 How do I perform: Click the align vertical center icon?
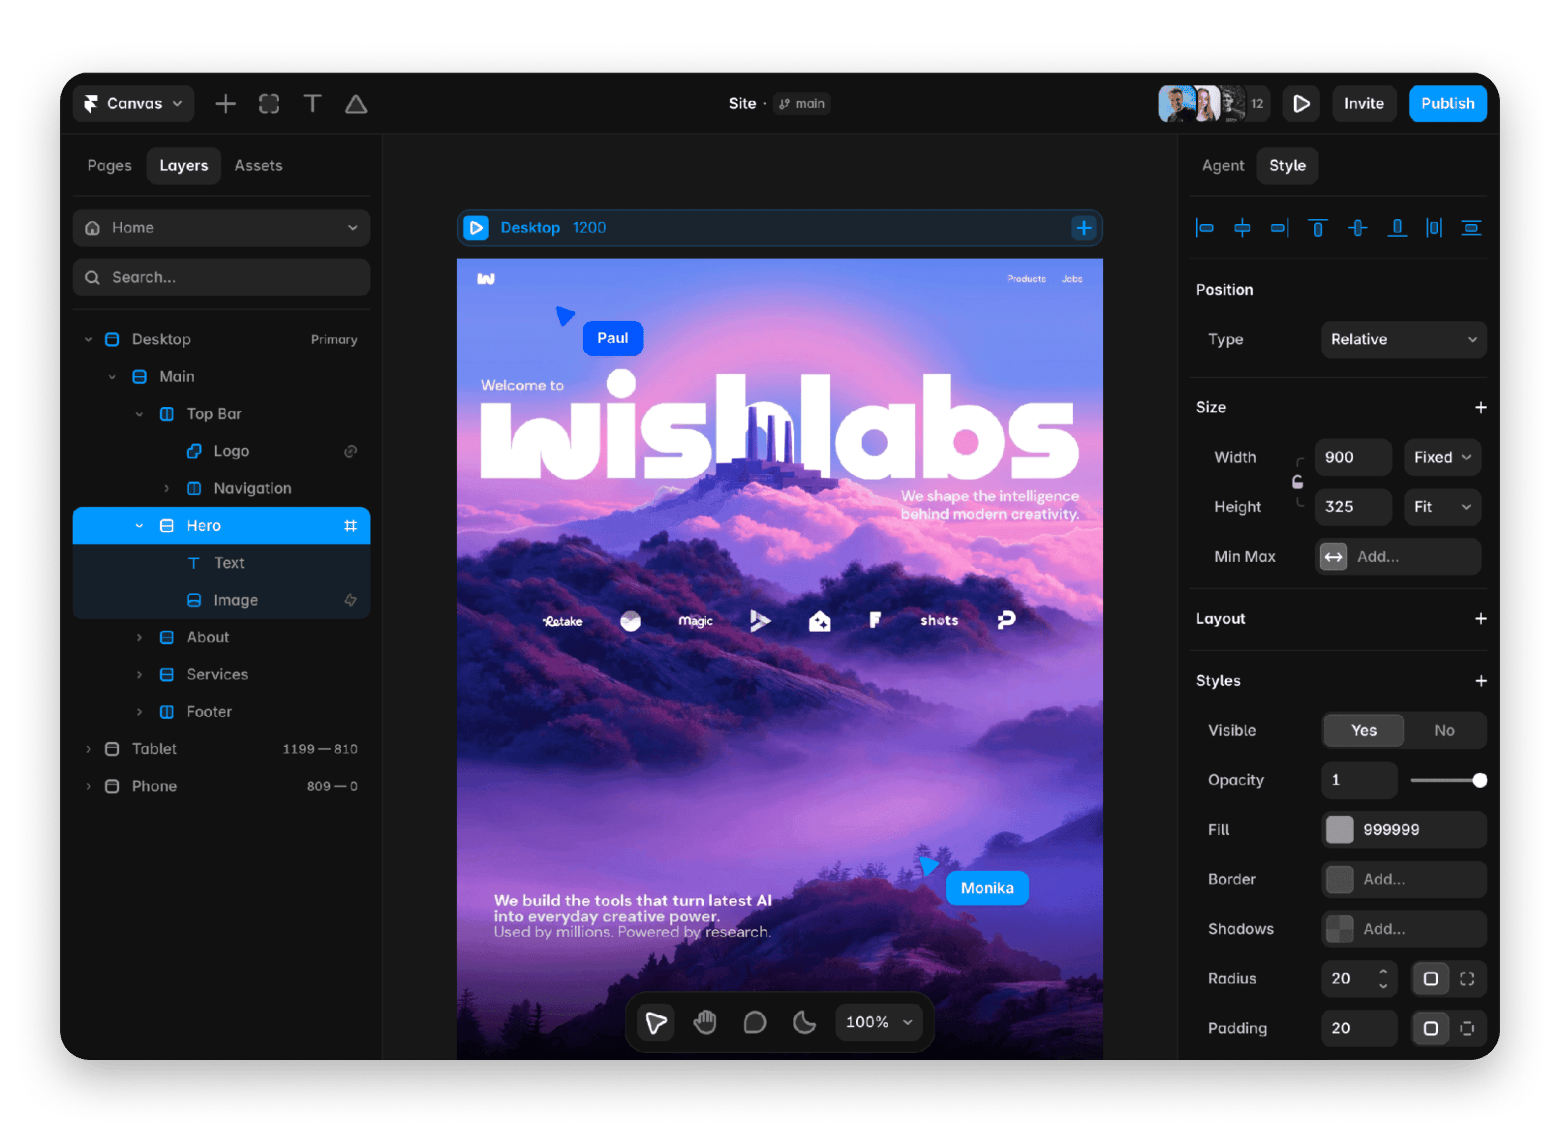1357,228
